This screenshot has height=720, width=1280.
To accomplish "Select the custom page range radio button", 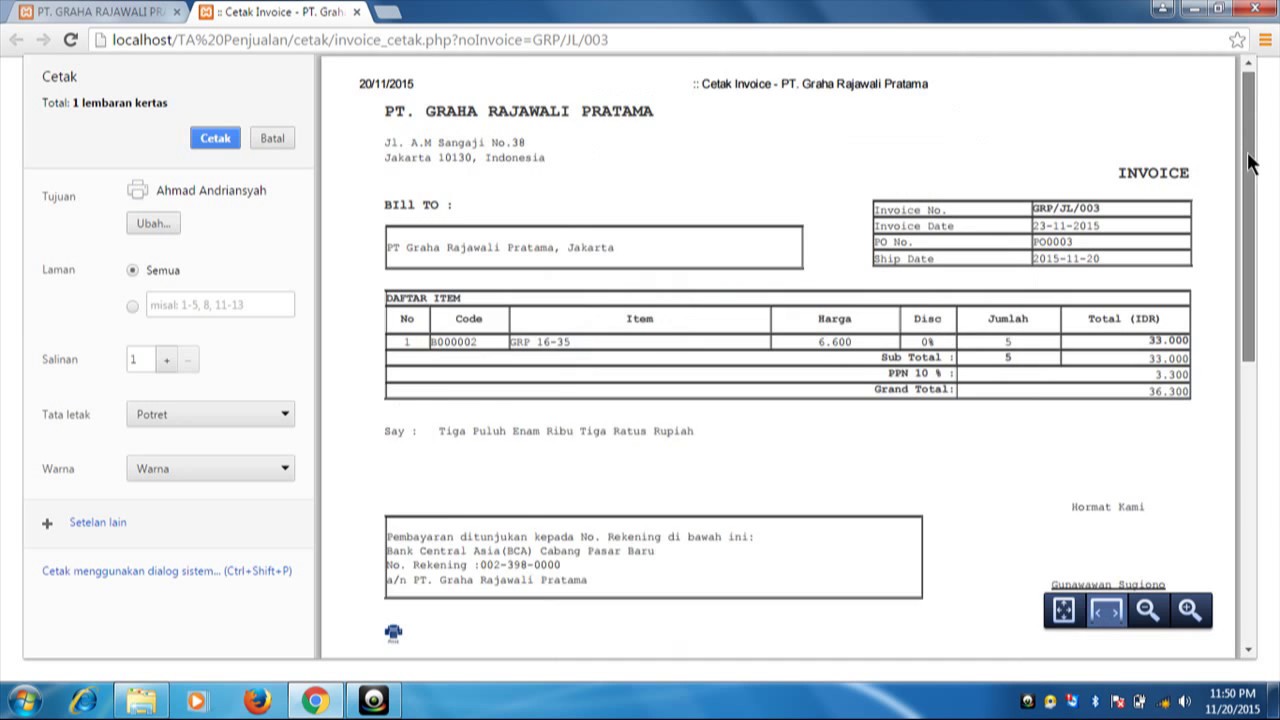I will tap(133, 306).
